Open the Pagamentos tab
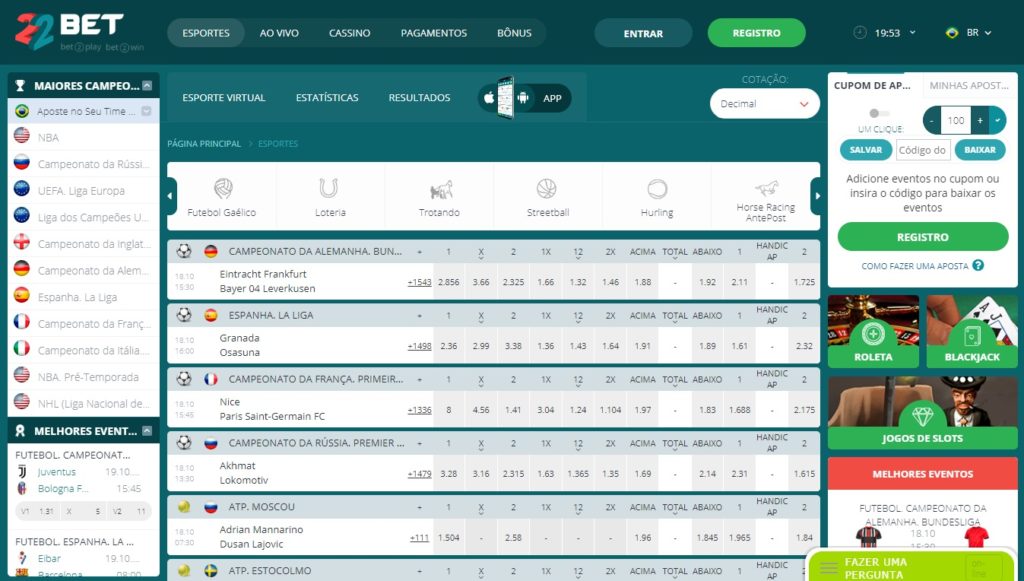The image size is (1024, 581). pos(434,33)
